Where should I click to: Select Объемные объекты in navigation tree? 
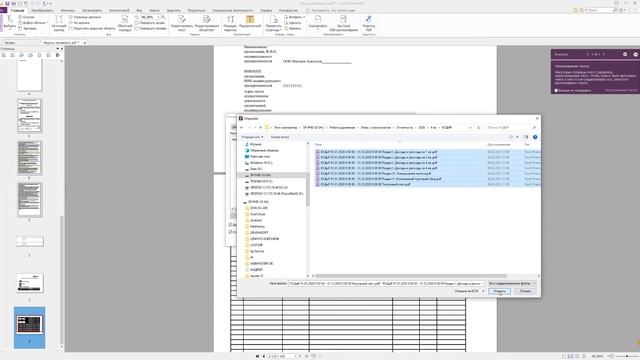coord(264,150)
